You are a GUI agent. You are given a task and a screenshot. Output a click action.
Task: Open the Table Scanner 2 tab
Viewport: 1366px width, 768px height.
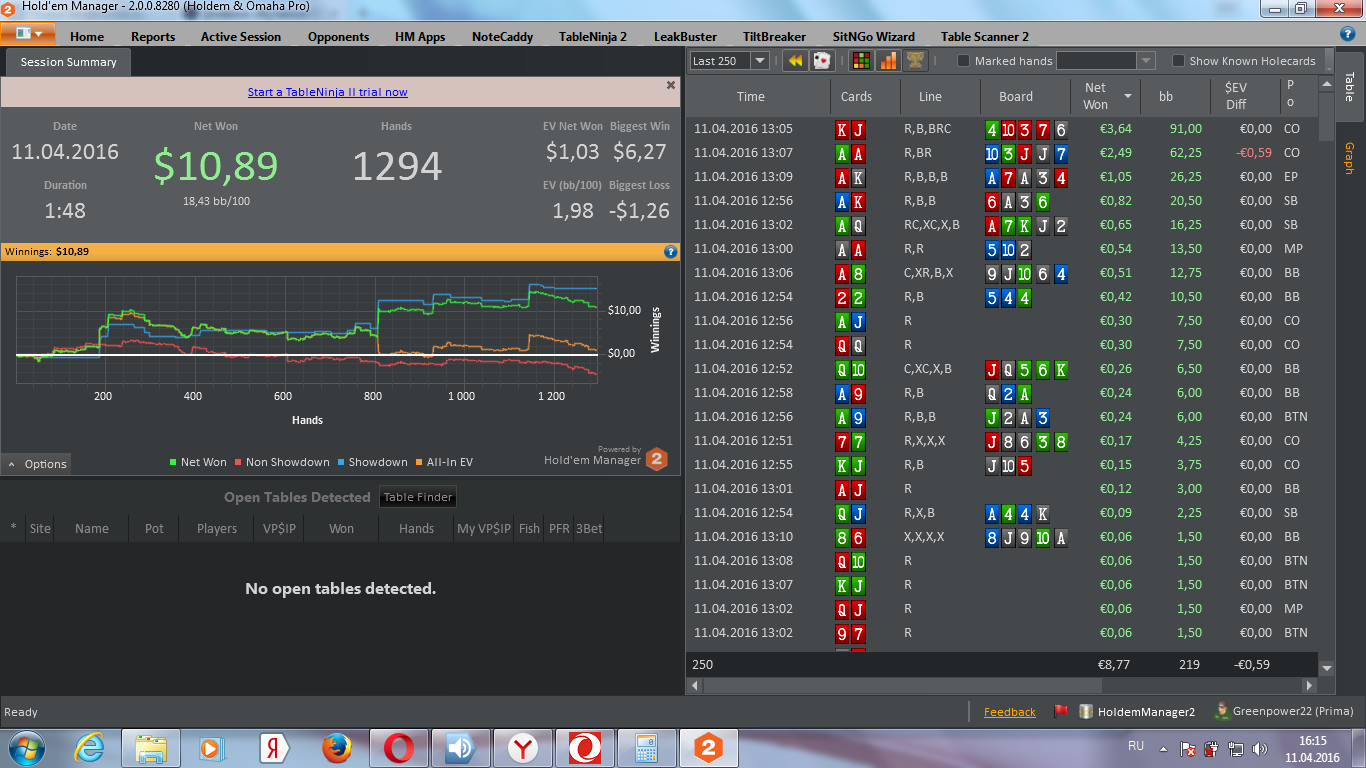(985, 37)
